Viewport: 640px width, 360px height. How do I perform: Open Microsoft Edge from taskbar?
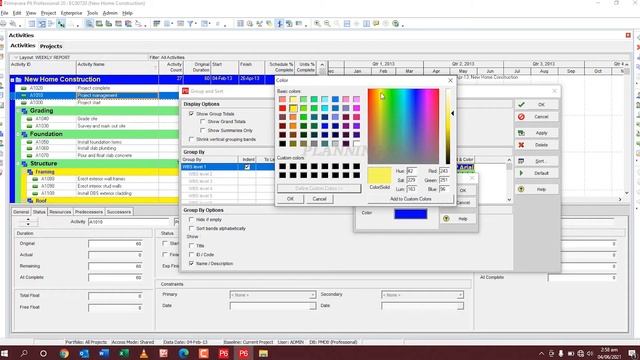[x=184, y=353]
